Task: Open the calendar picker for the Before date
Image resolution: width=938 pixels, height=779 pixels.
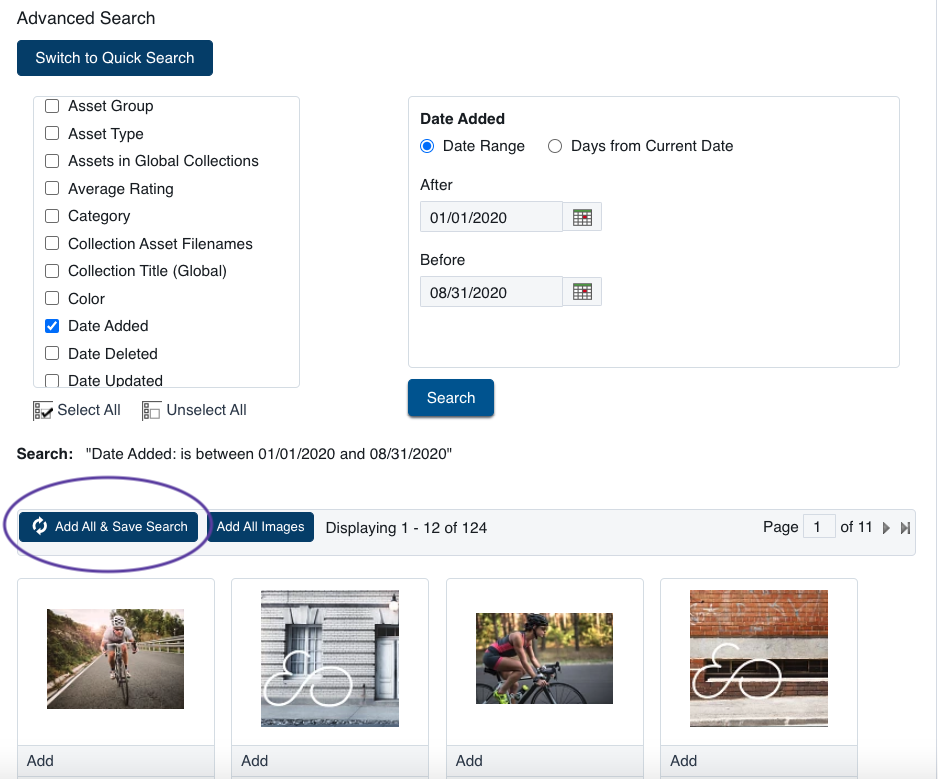Action: (x=582, y=291)
